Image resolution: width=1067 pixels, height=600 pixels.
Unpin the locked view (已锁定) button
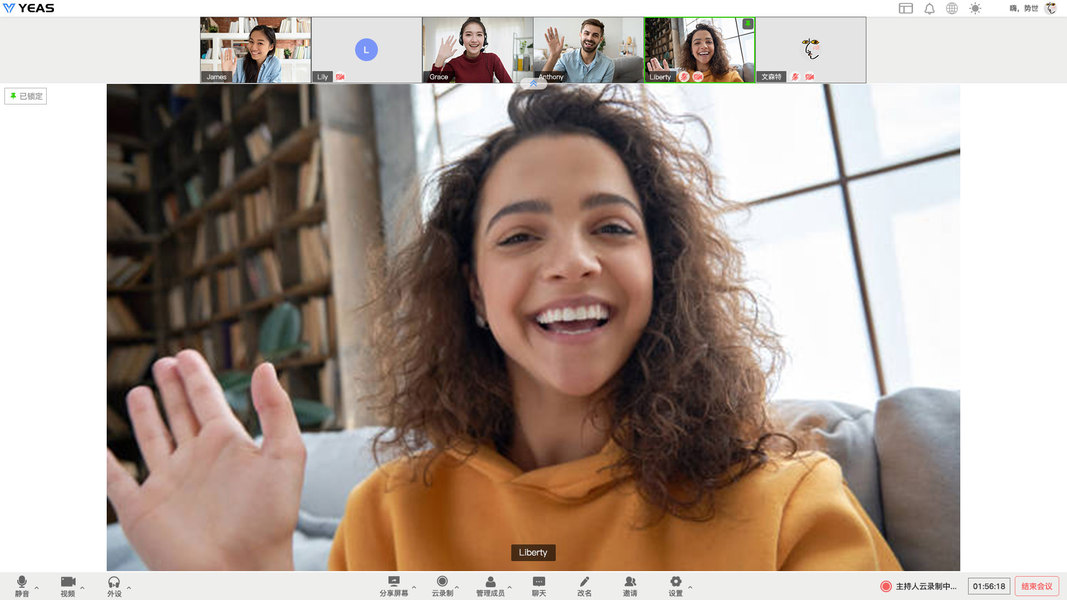pos(26,97)
